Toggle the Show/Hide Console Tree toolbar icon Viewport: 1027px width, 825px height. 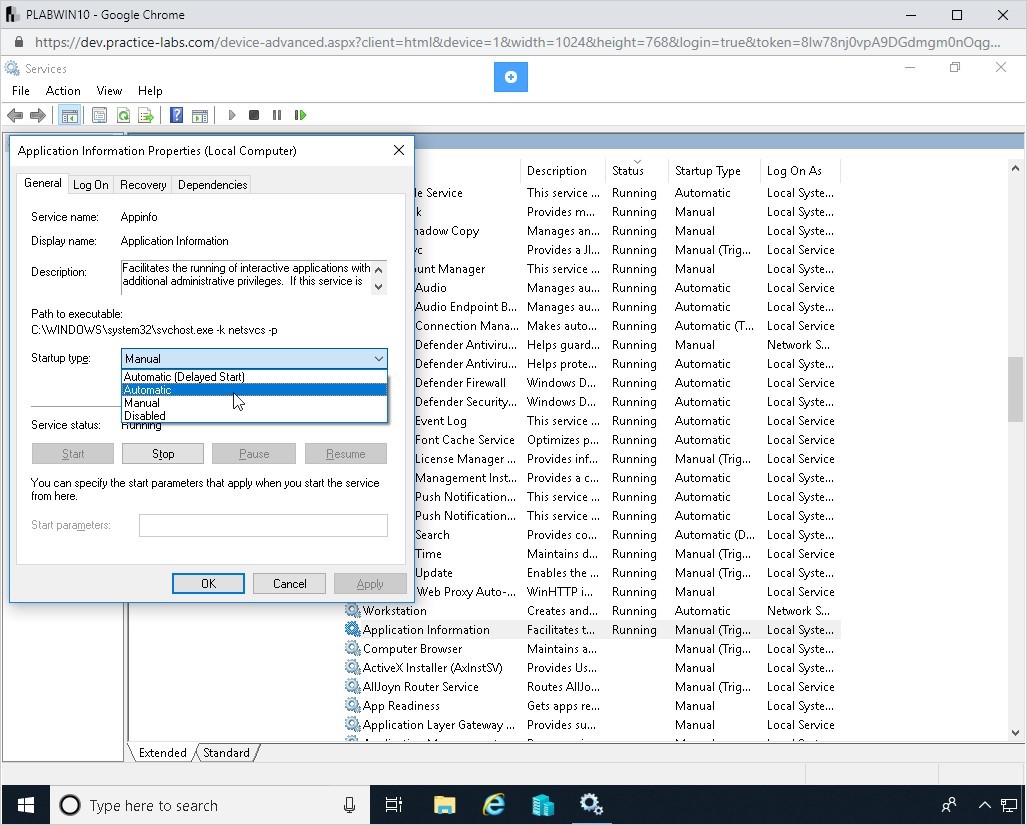coord(69,115)
